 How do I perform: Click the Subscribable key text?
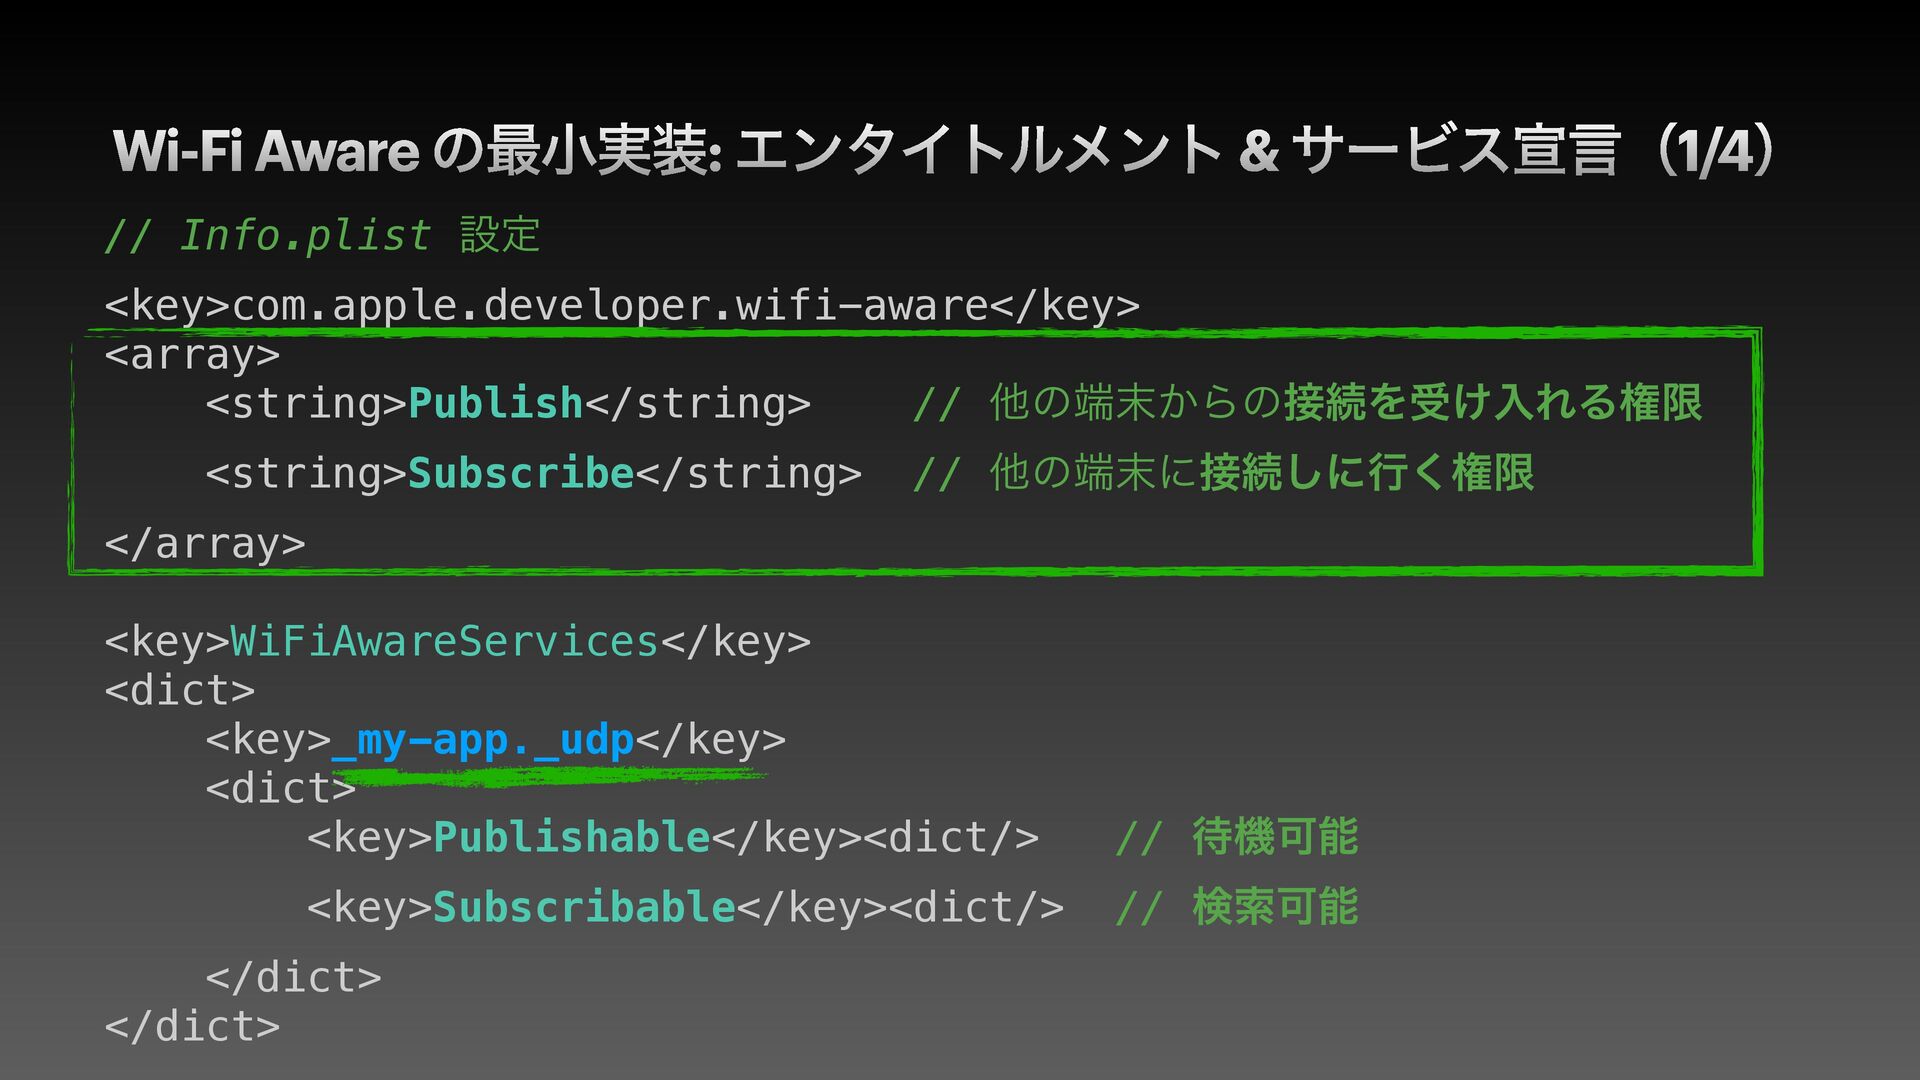coord(584,907)
